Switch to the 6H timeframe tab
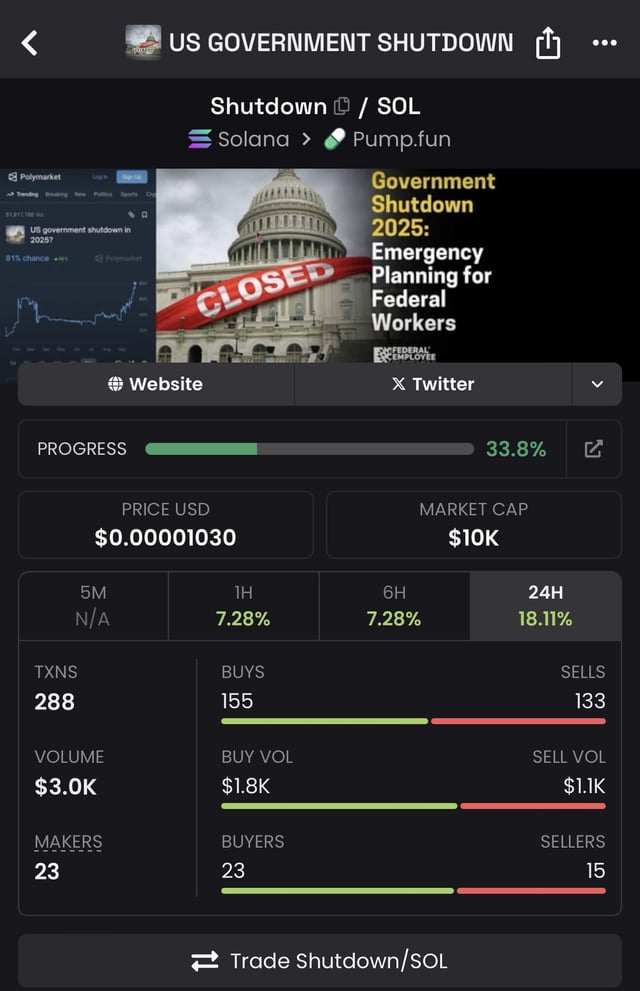 click(394, 606)
